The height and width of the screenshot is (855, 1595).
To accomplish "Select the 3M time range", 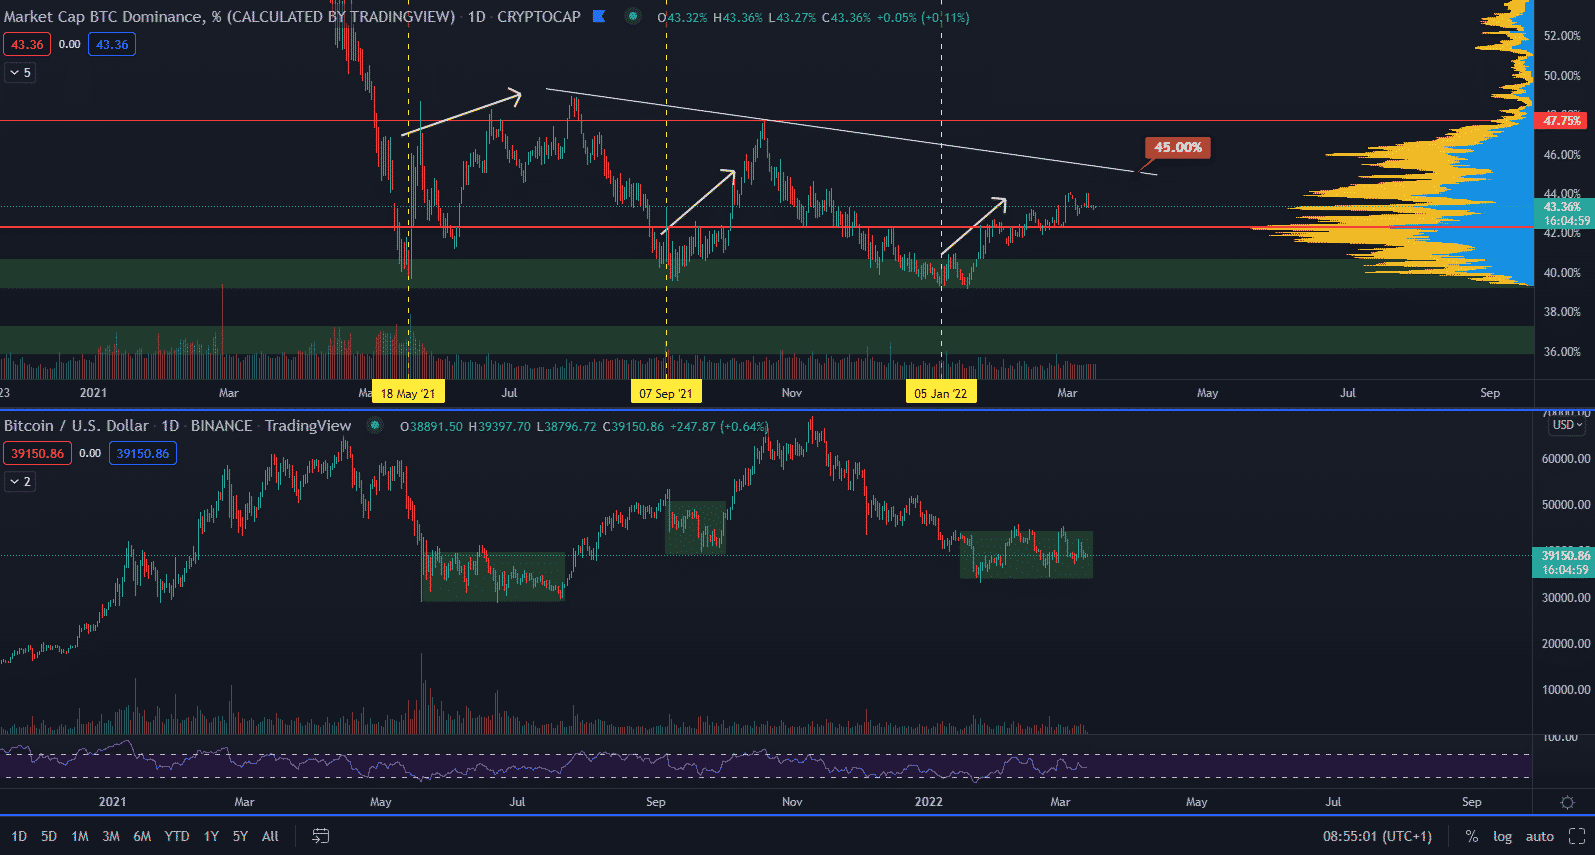I will [111, 836].
